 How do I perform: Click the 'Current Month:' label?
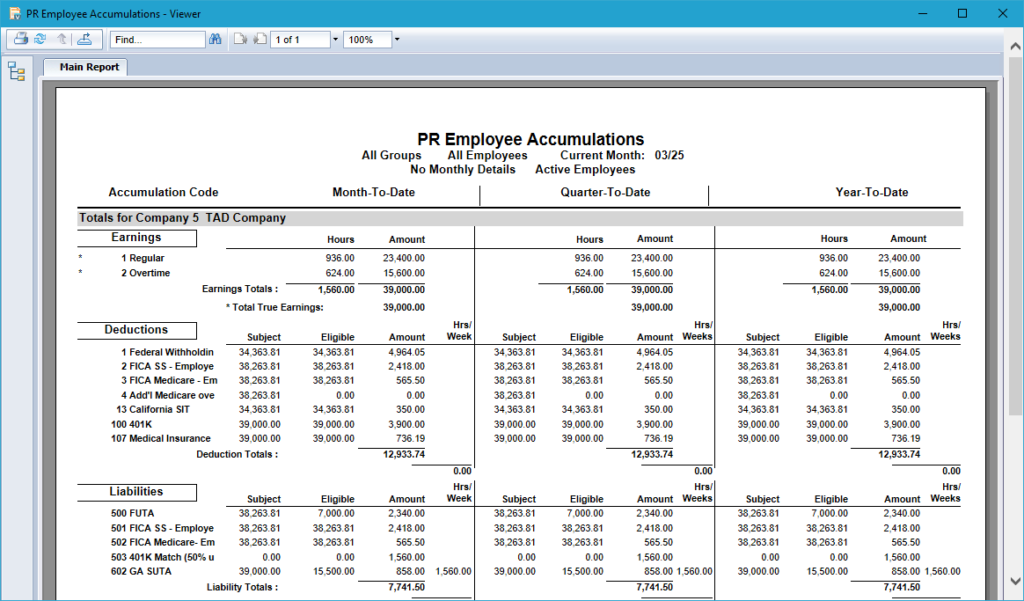[602, 155]
